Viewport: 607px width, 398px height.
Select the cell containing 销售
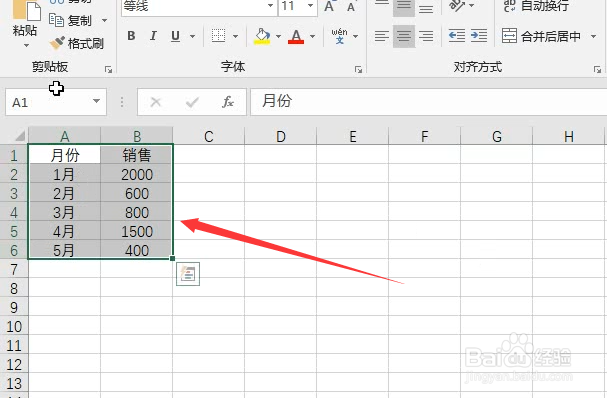click(x=137, y=155)
